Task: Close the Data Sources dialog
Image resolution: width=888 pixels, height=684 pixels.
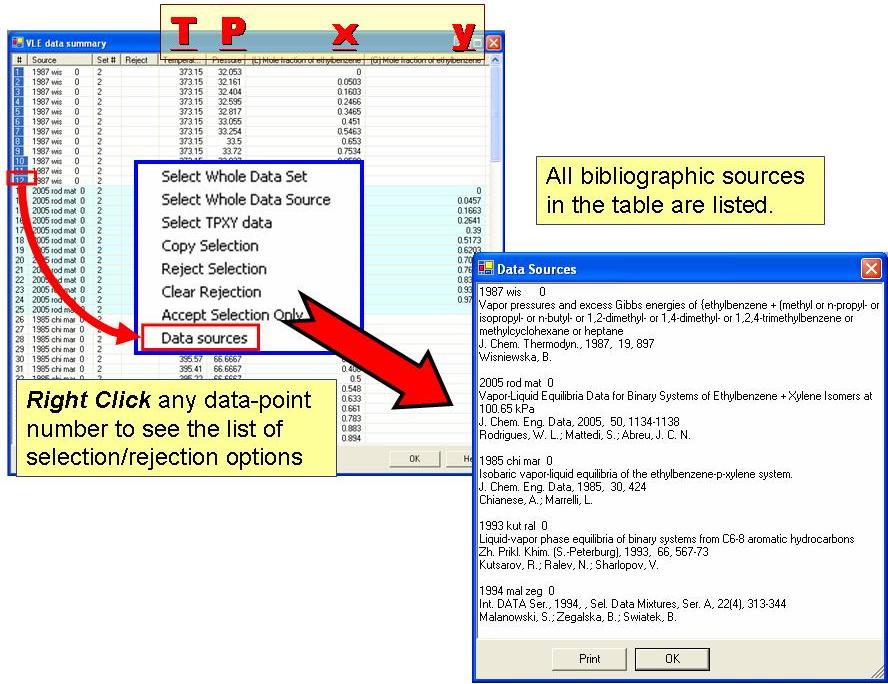Action: pyautogui.click(x=871, y=268)
